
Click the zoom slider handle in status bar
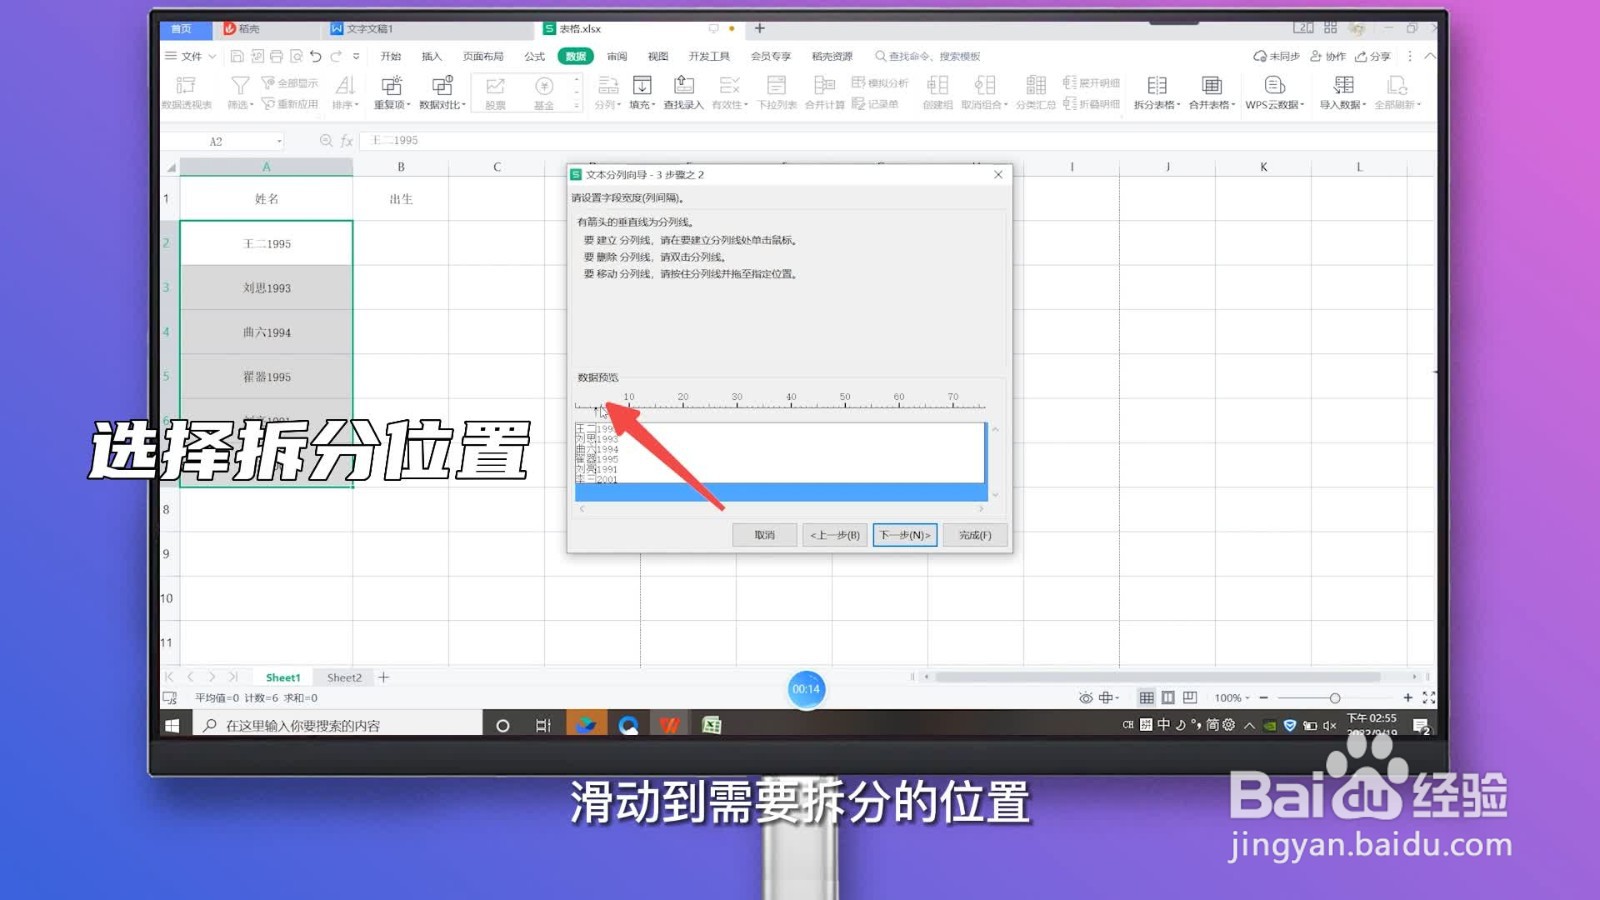(x=1335, y=698)
